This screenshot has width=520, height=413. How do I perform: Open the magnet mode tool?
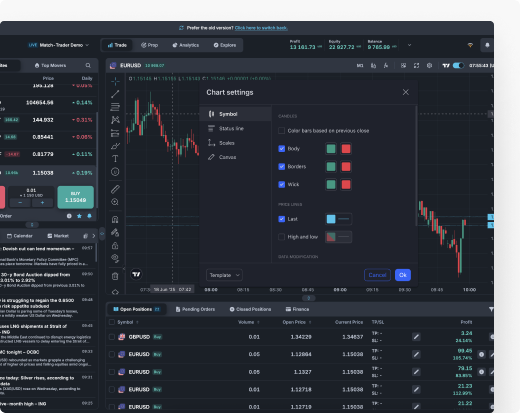115,219
